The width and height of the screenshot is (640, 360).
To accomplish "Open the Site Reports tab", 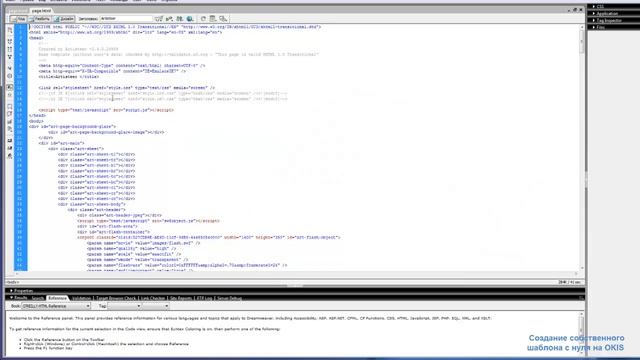I will 180,298.
